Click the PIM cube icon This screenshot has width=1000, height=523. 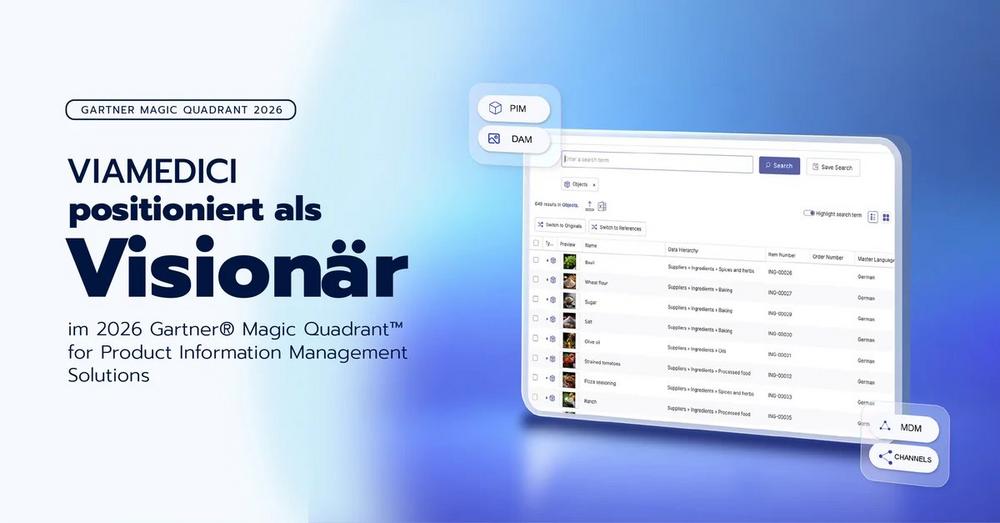coord(495,108)
